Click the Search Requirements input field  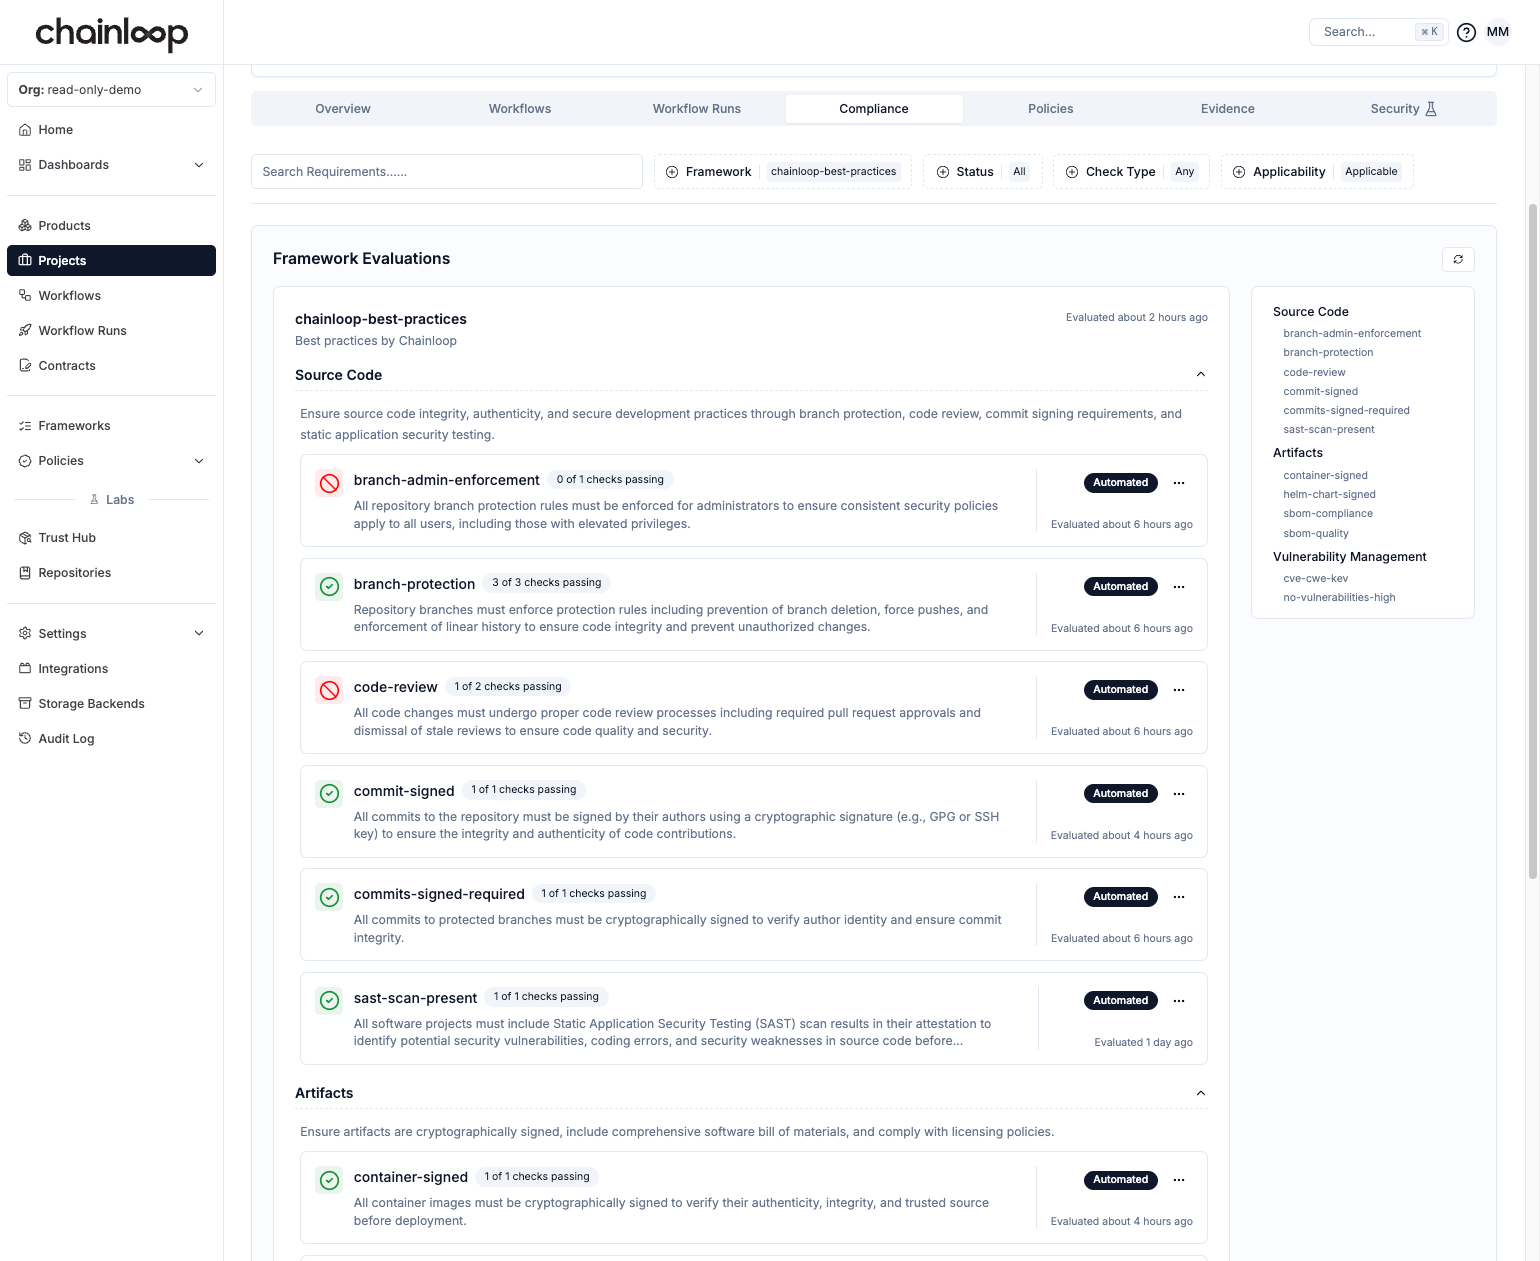point(447,171)
